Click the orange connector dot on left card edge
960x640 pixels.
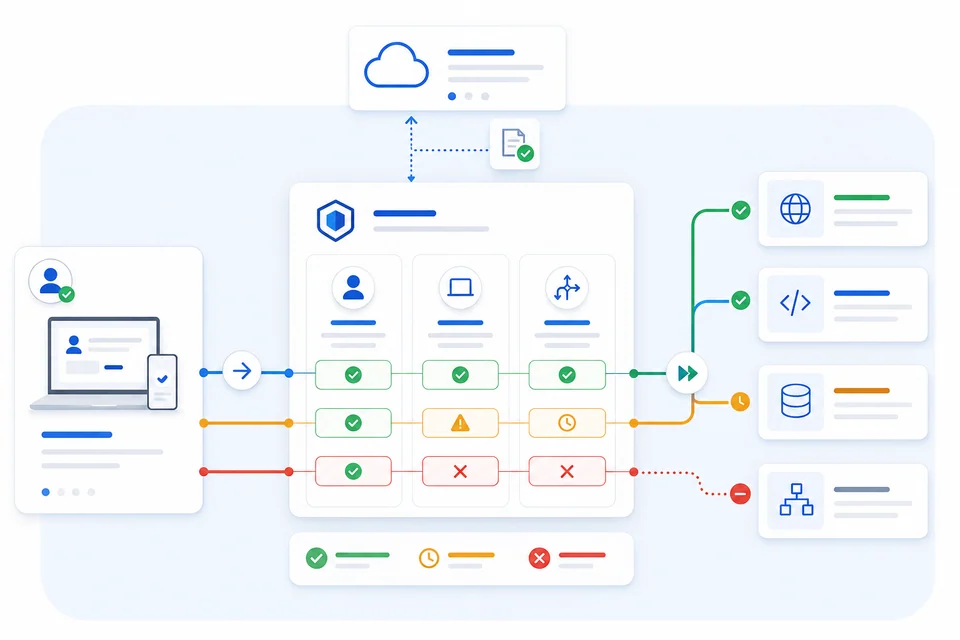[x=204, y=423]
